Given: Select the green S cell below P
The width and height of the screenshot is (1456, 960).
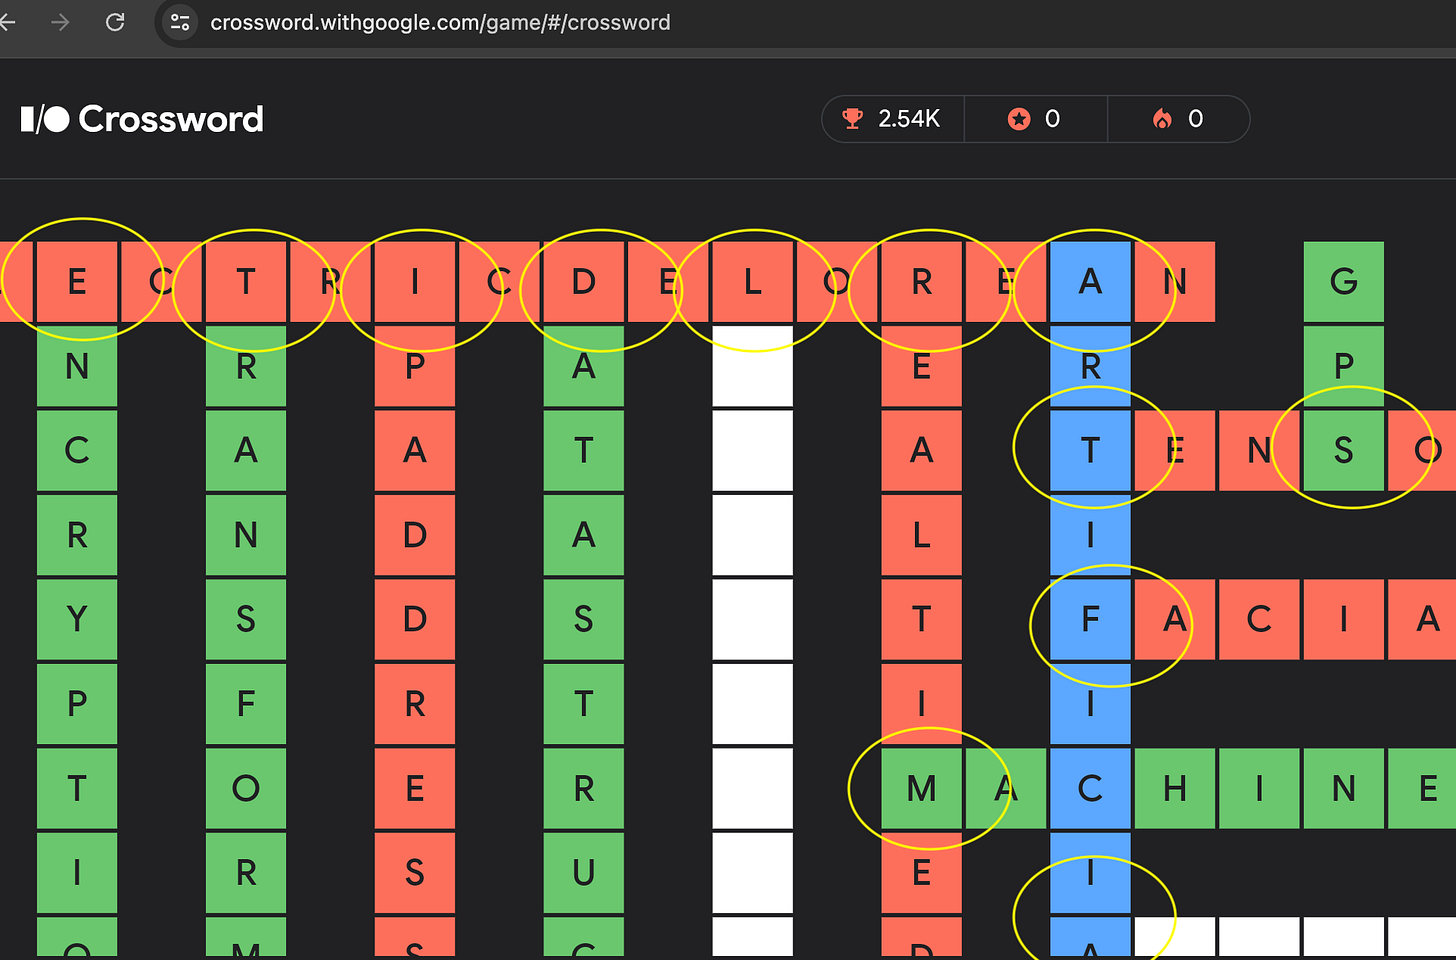Looking at the screenshot, I should (x=1343, y=450).
